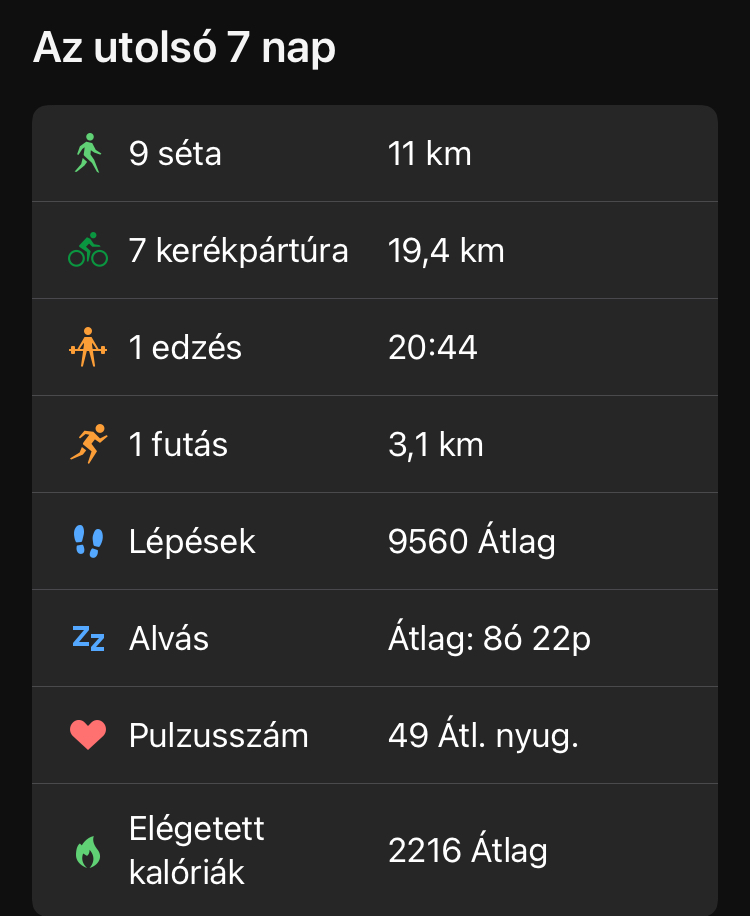Tap the "Átlag: 8ó 22p" sleep value
750x916 pixels.
coord(489,638)
